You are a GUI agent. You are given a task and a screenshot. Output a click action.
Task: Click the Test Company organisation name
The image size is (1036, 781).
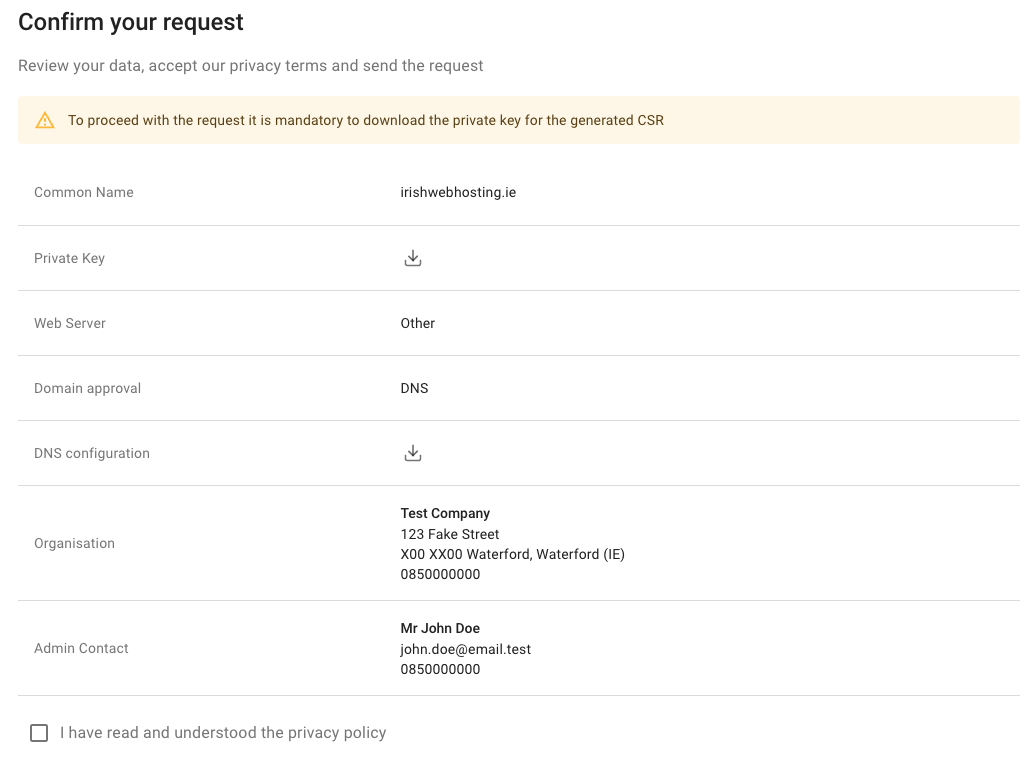click(x=445, y=513)
